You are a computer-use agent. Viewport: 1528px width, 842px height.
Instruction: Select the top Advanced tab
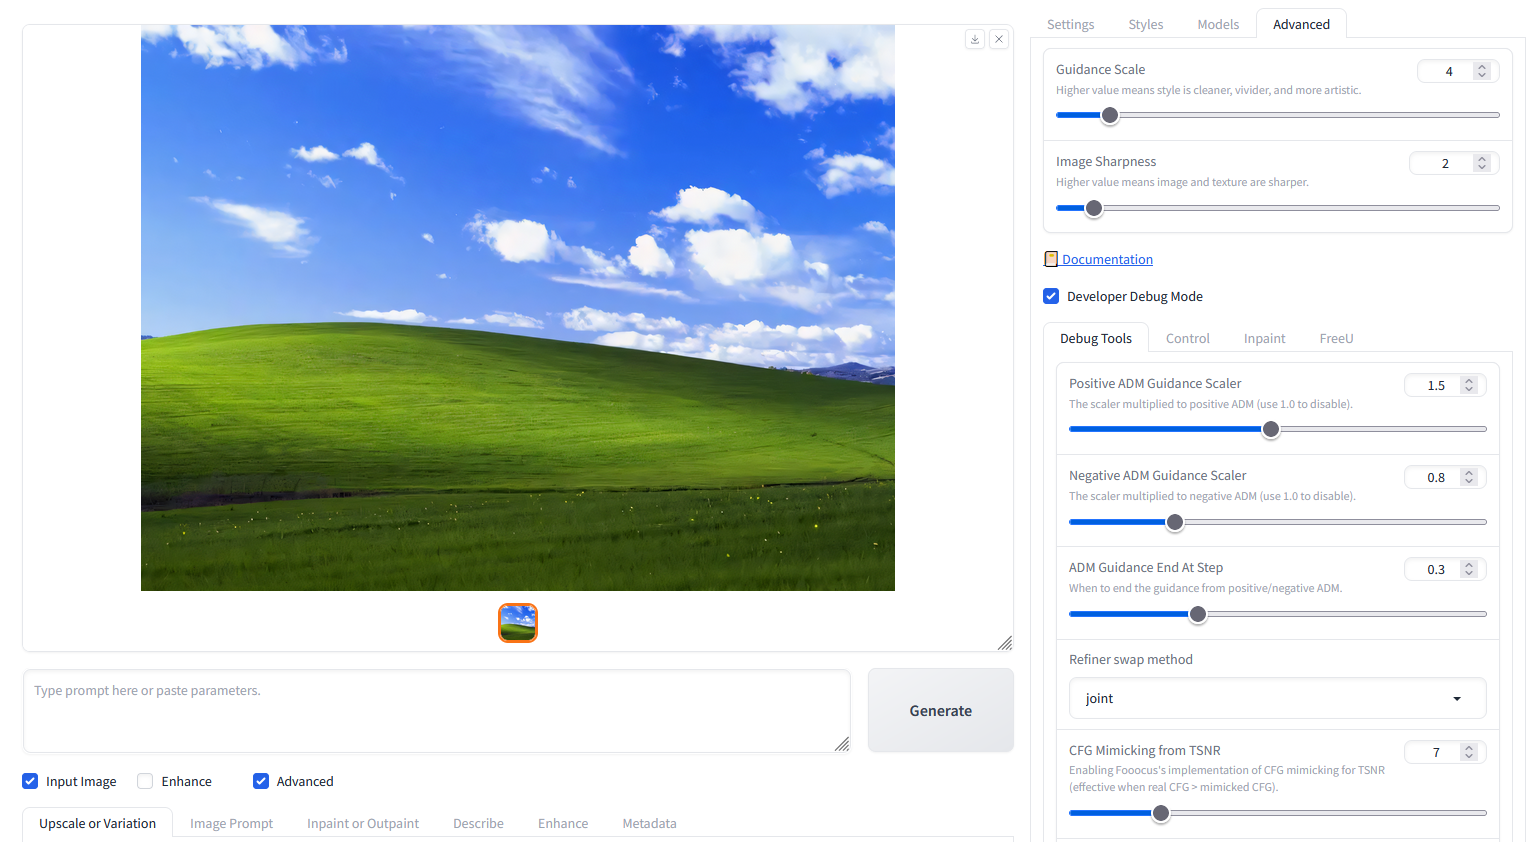pos(1301,24)
